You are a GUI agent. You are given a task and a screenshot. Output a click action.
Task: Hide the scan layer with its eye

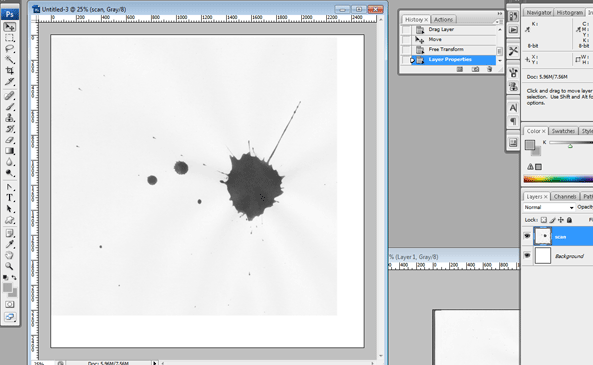point(527,236)
